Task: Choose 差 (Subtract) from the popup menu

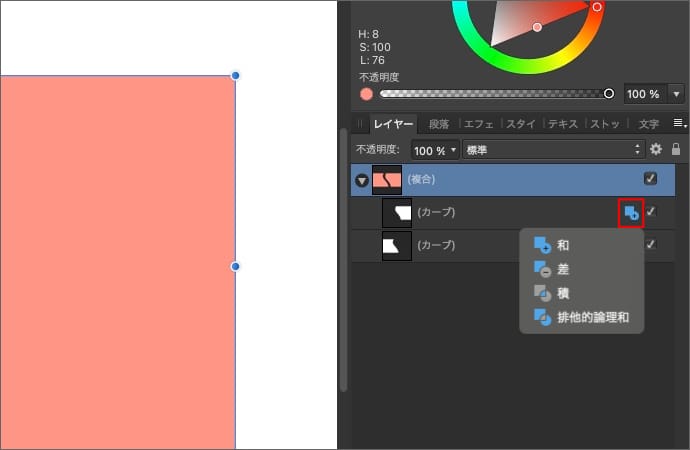Action: click(563, 269)
